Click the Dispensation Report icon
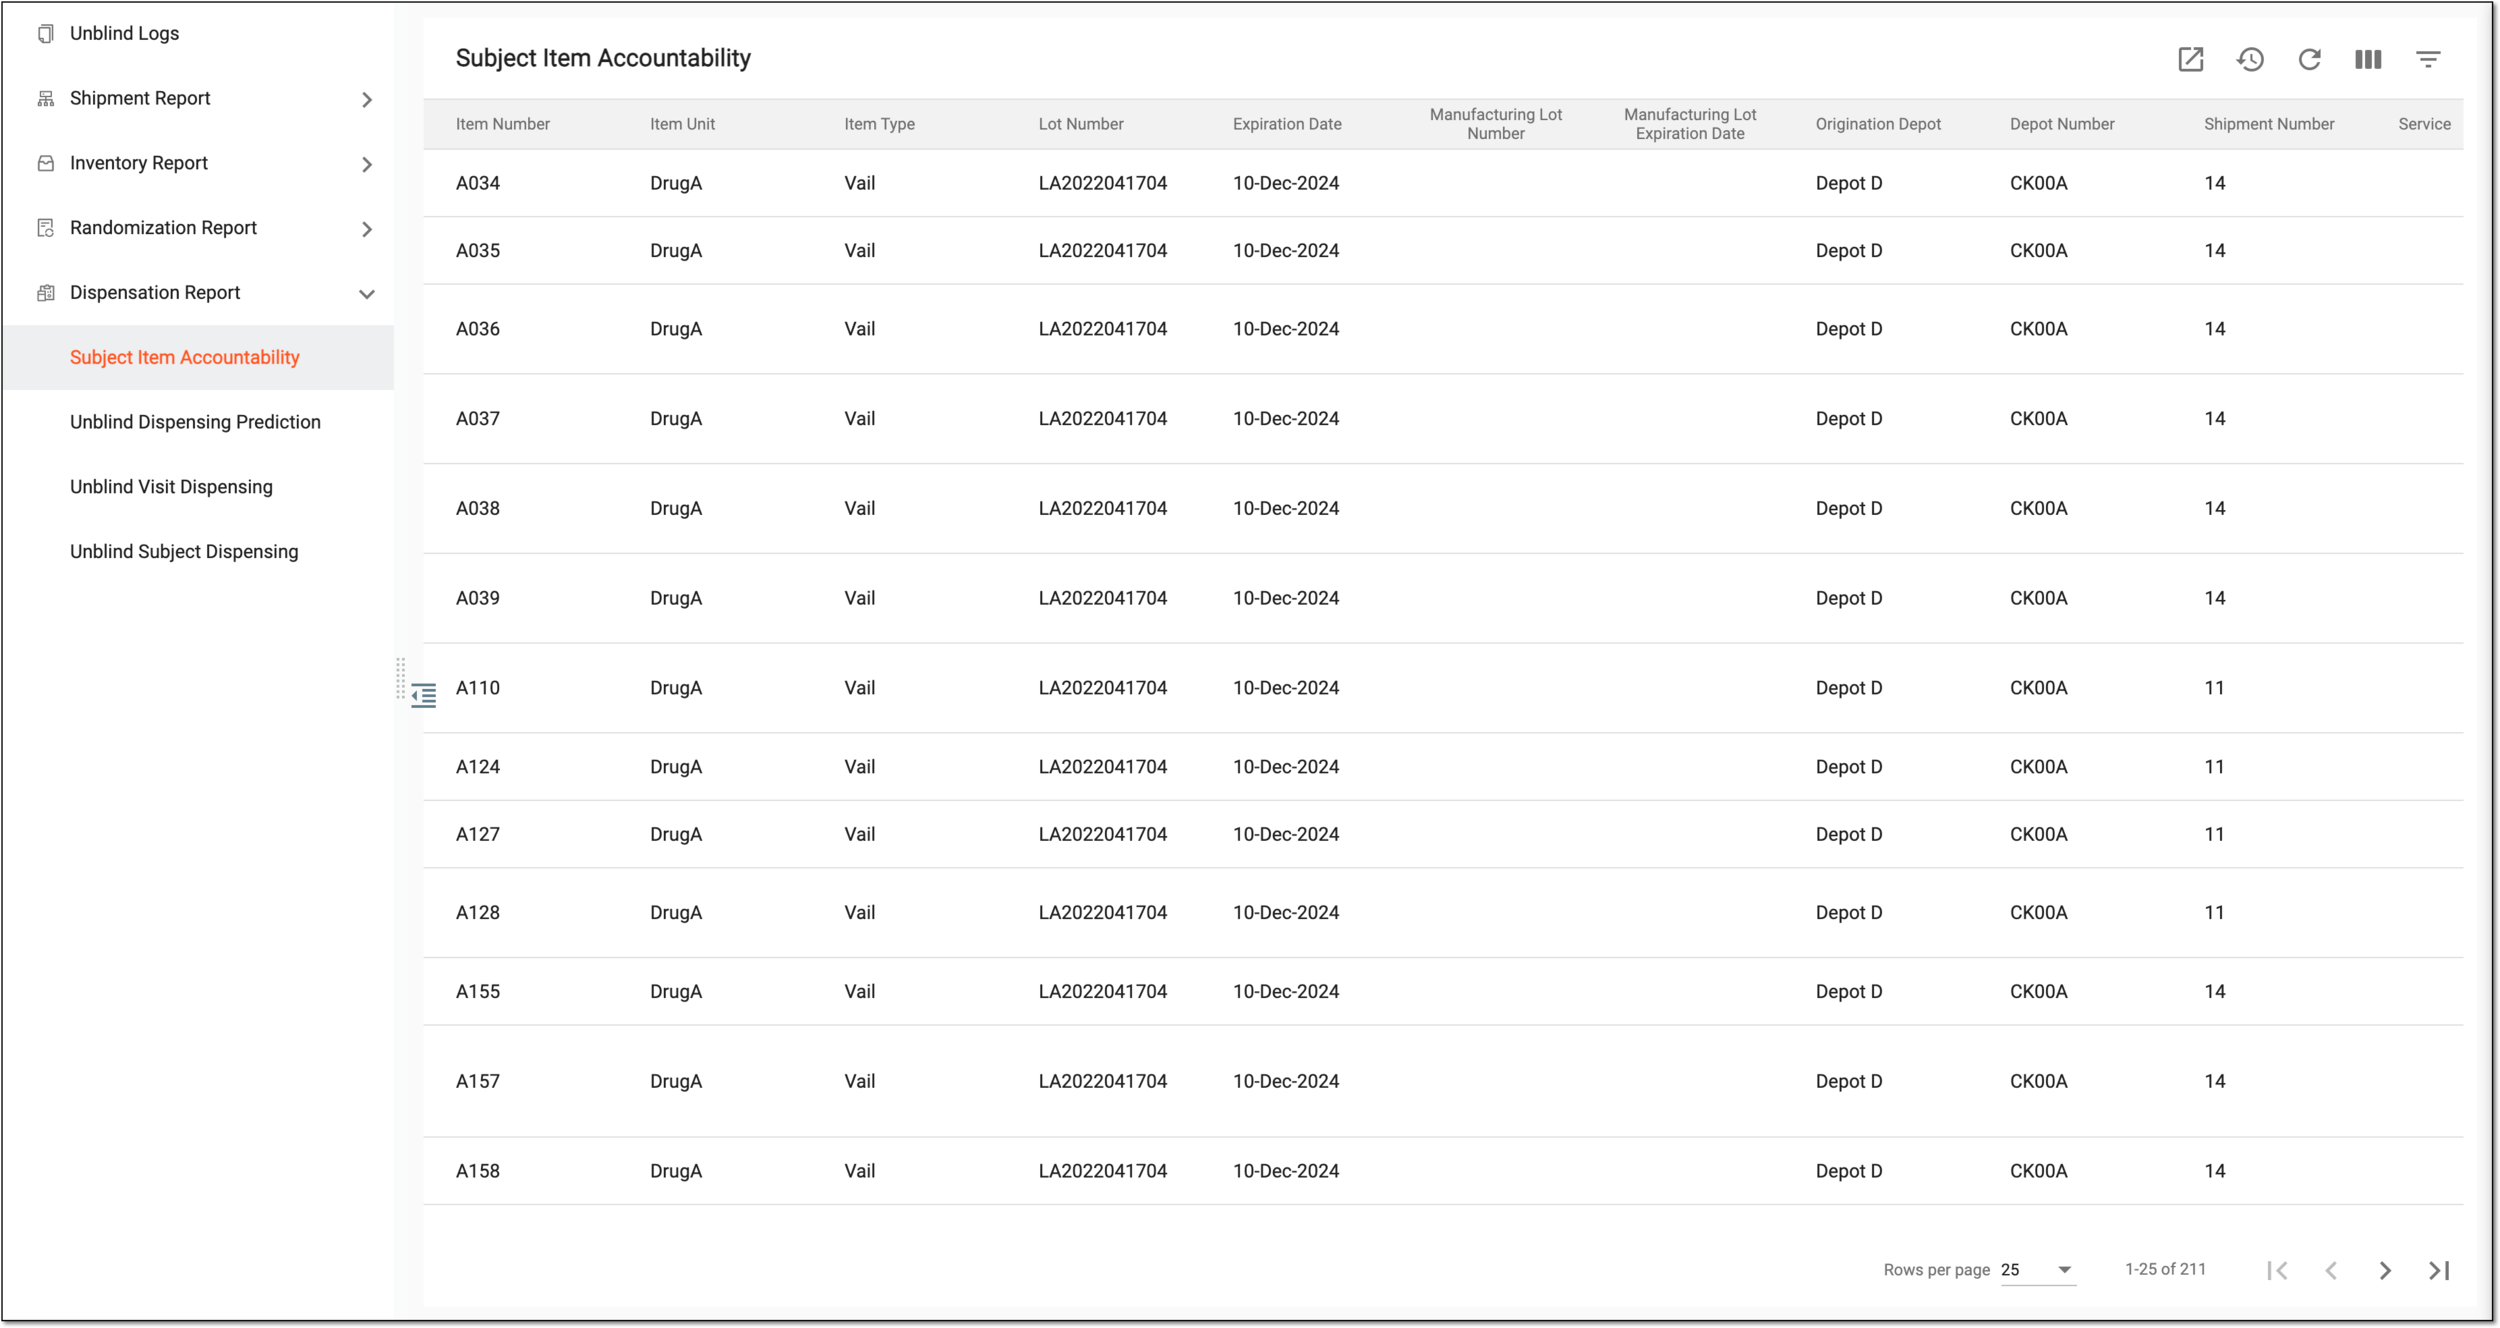 point(45,293)
